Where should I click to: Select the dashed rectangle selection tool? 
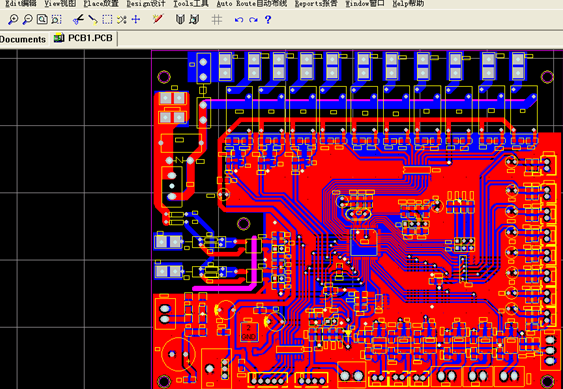click(x=107, y=19)
